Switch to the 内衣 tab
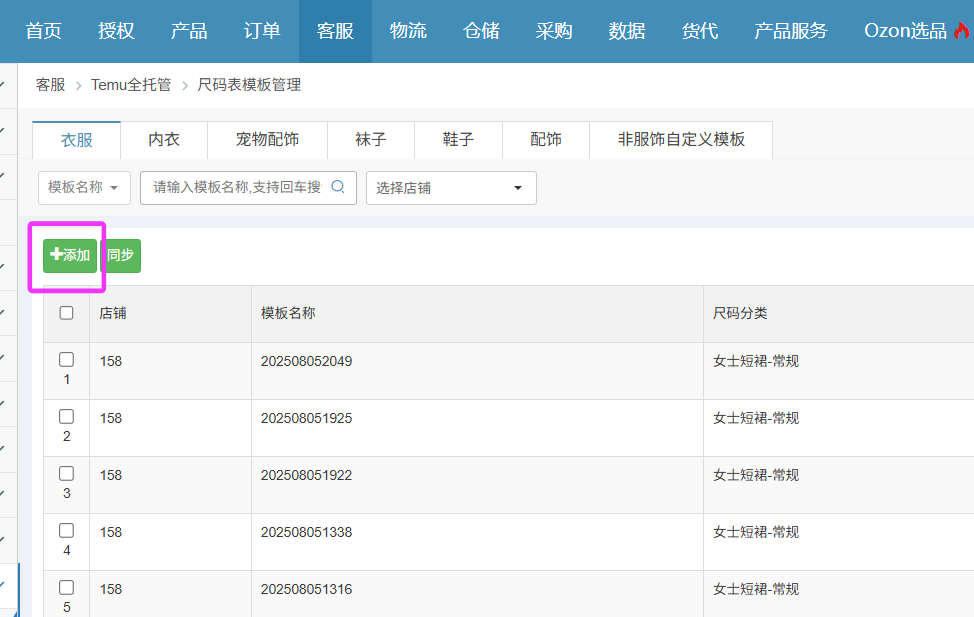This screenshot has width=974, height=617. coord(164,140)
